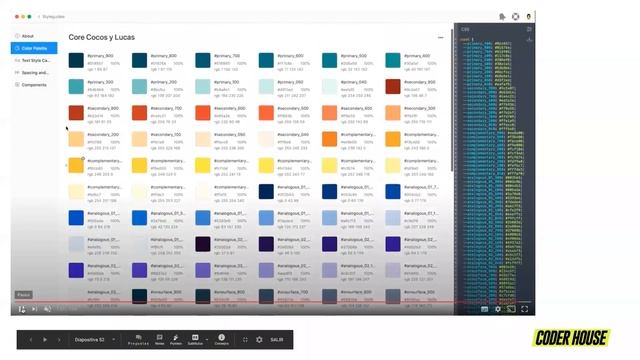
Task: Go to previous slide arrow in presenter bar
Action: 31,340
